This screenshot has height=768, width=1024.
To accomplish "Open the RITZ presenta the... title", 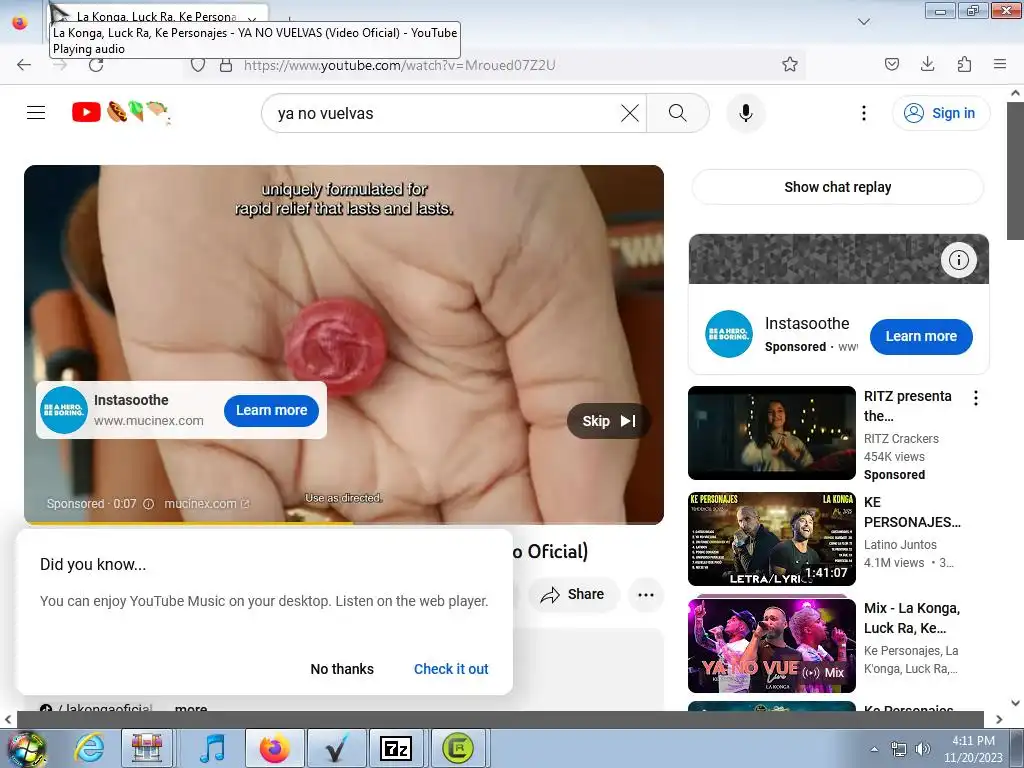I will pos(908,406).
